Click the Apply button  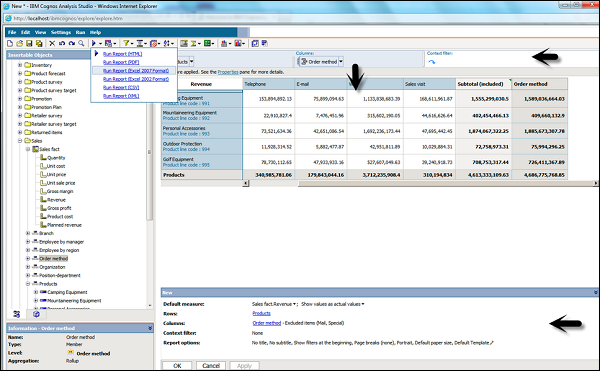(244, 366)
